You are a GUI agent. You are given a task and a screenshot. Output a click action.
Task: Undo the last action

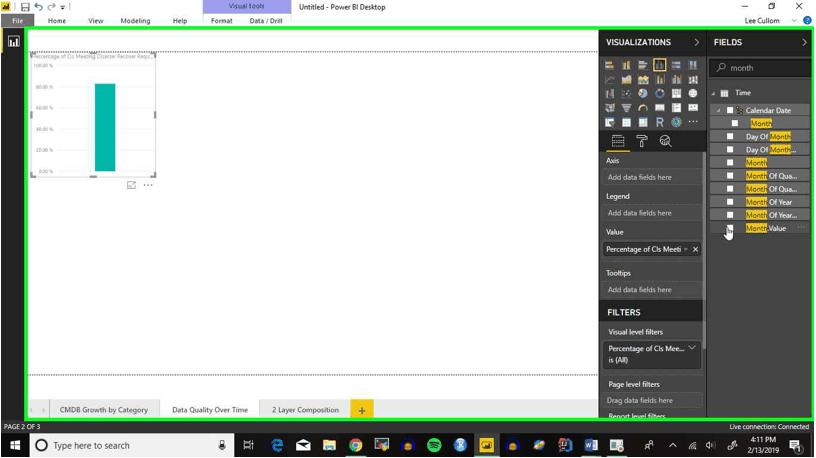click(38, 7)
